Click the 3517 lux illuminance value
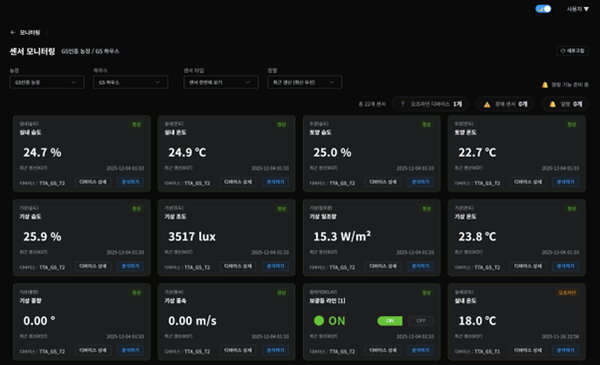Viewport: 600px width, 365px height. click(192, 237)
